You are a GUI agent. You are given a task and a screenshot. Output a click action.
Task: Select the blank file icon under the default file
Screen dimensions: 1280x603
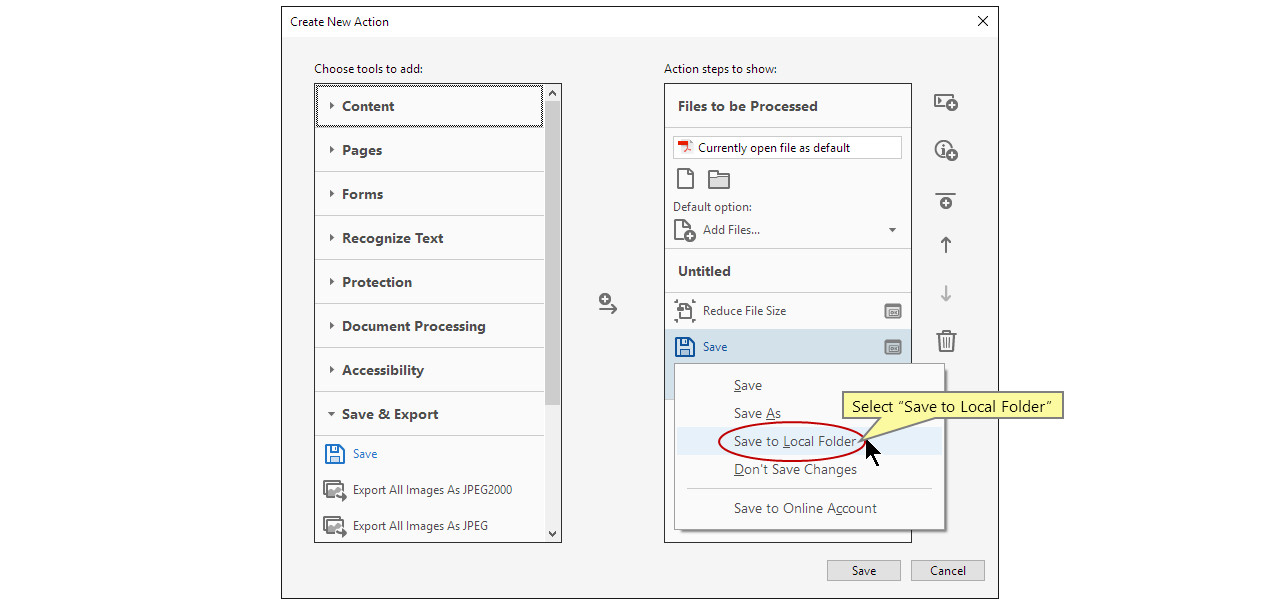tap(686, 177)
